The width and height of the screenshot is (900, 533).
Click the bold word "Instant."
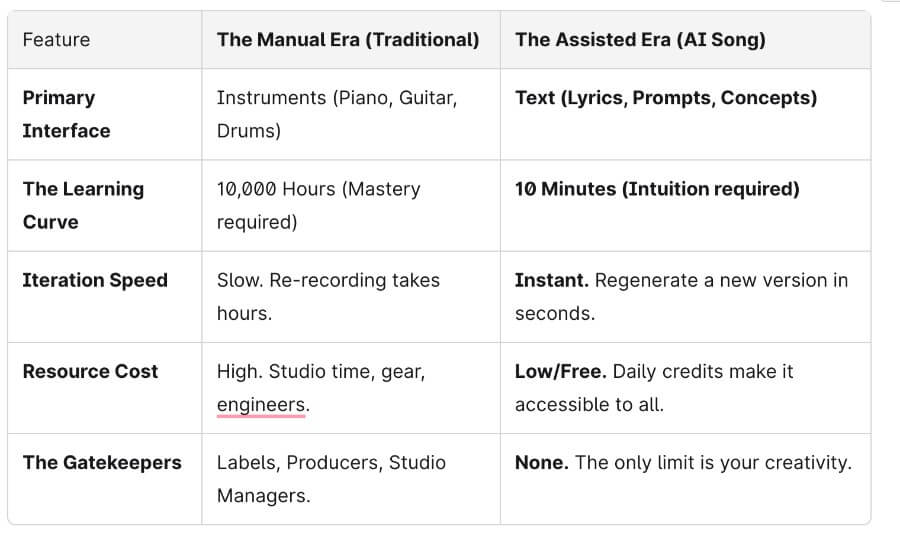tap(551, 280)
